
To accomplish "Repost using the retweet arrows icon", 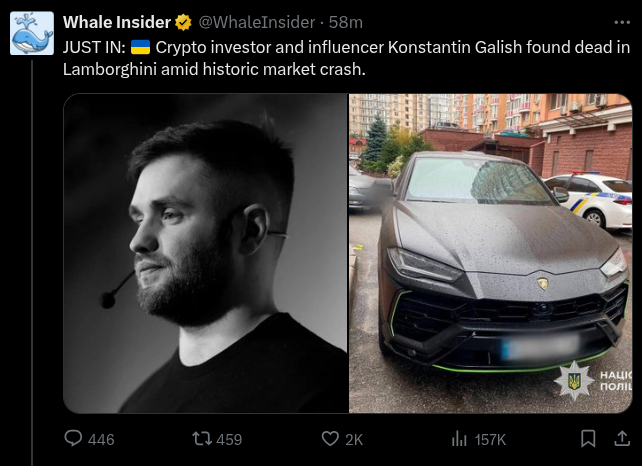I will pyautogui.click(x=201, y=439).
